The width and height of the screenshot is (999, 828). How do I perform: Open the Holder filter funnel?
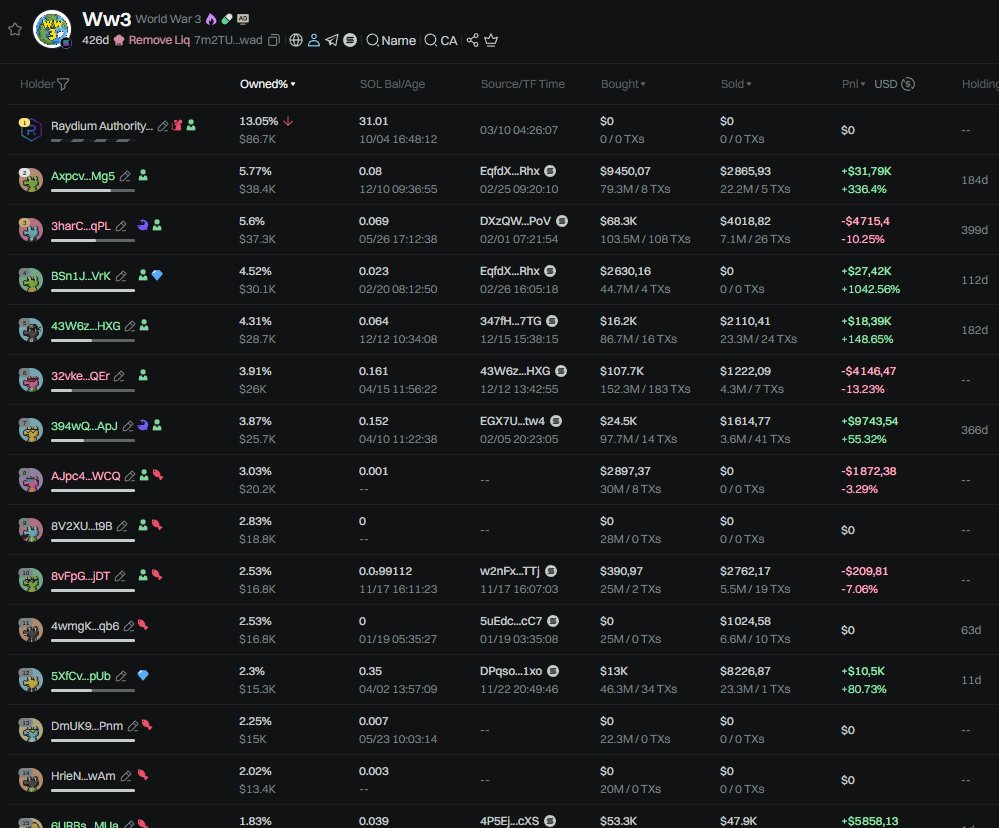62,84
